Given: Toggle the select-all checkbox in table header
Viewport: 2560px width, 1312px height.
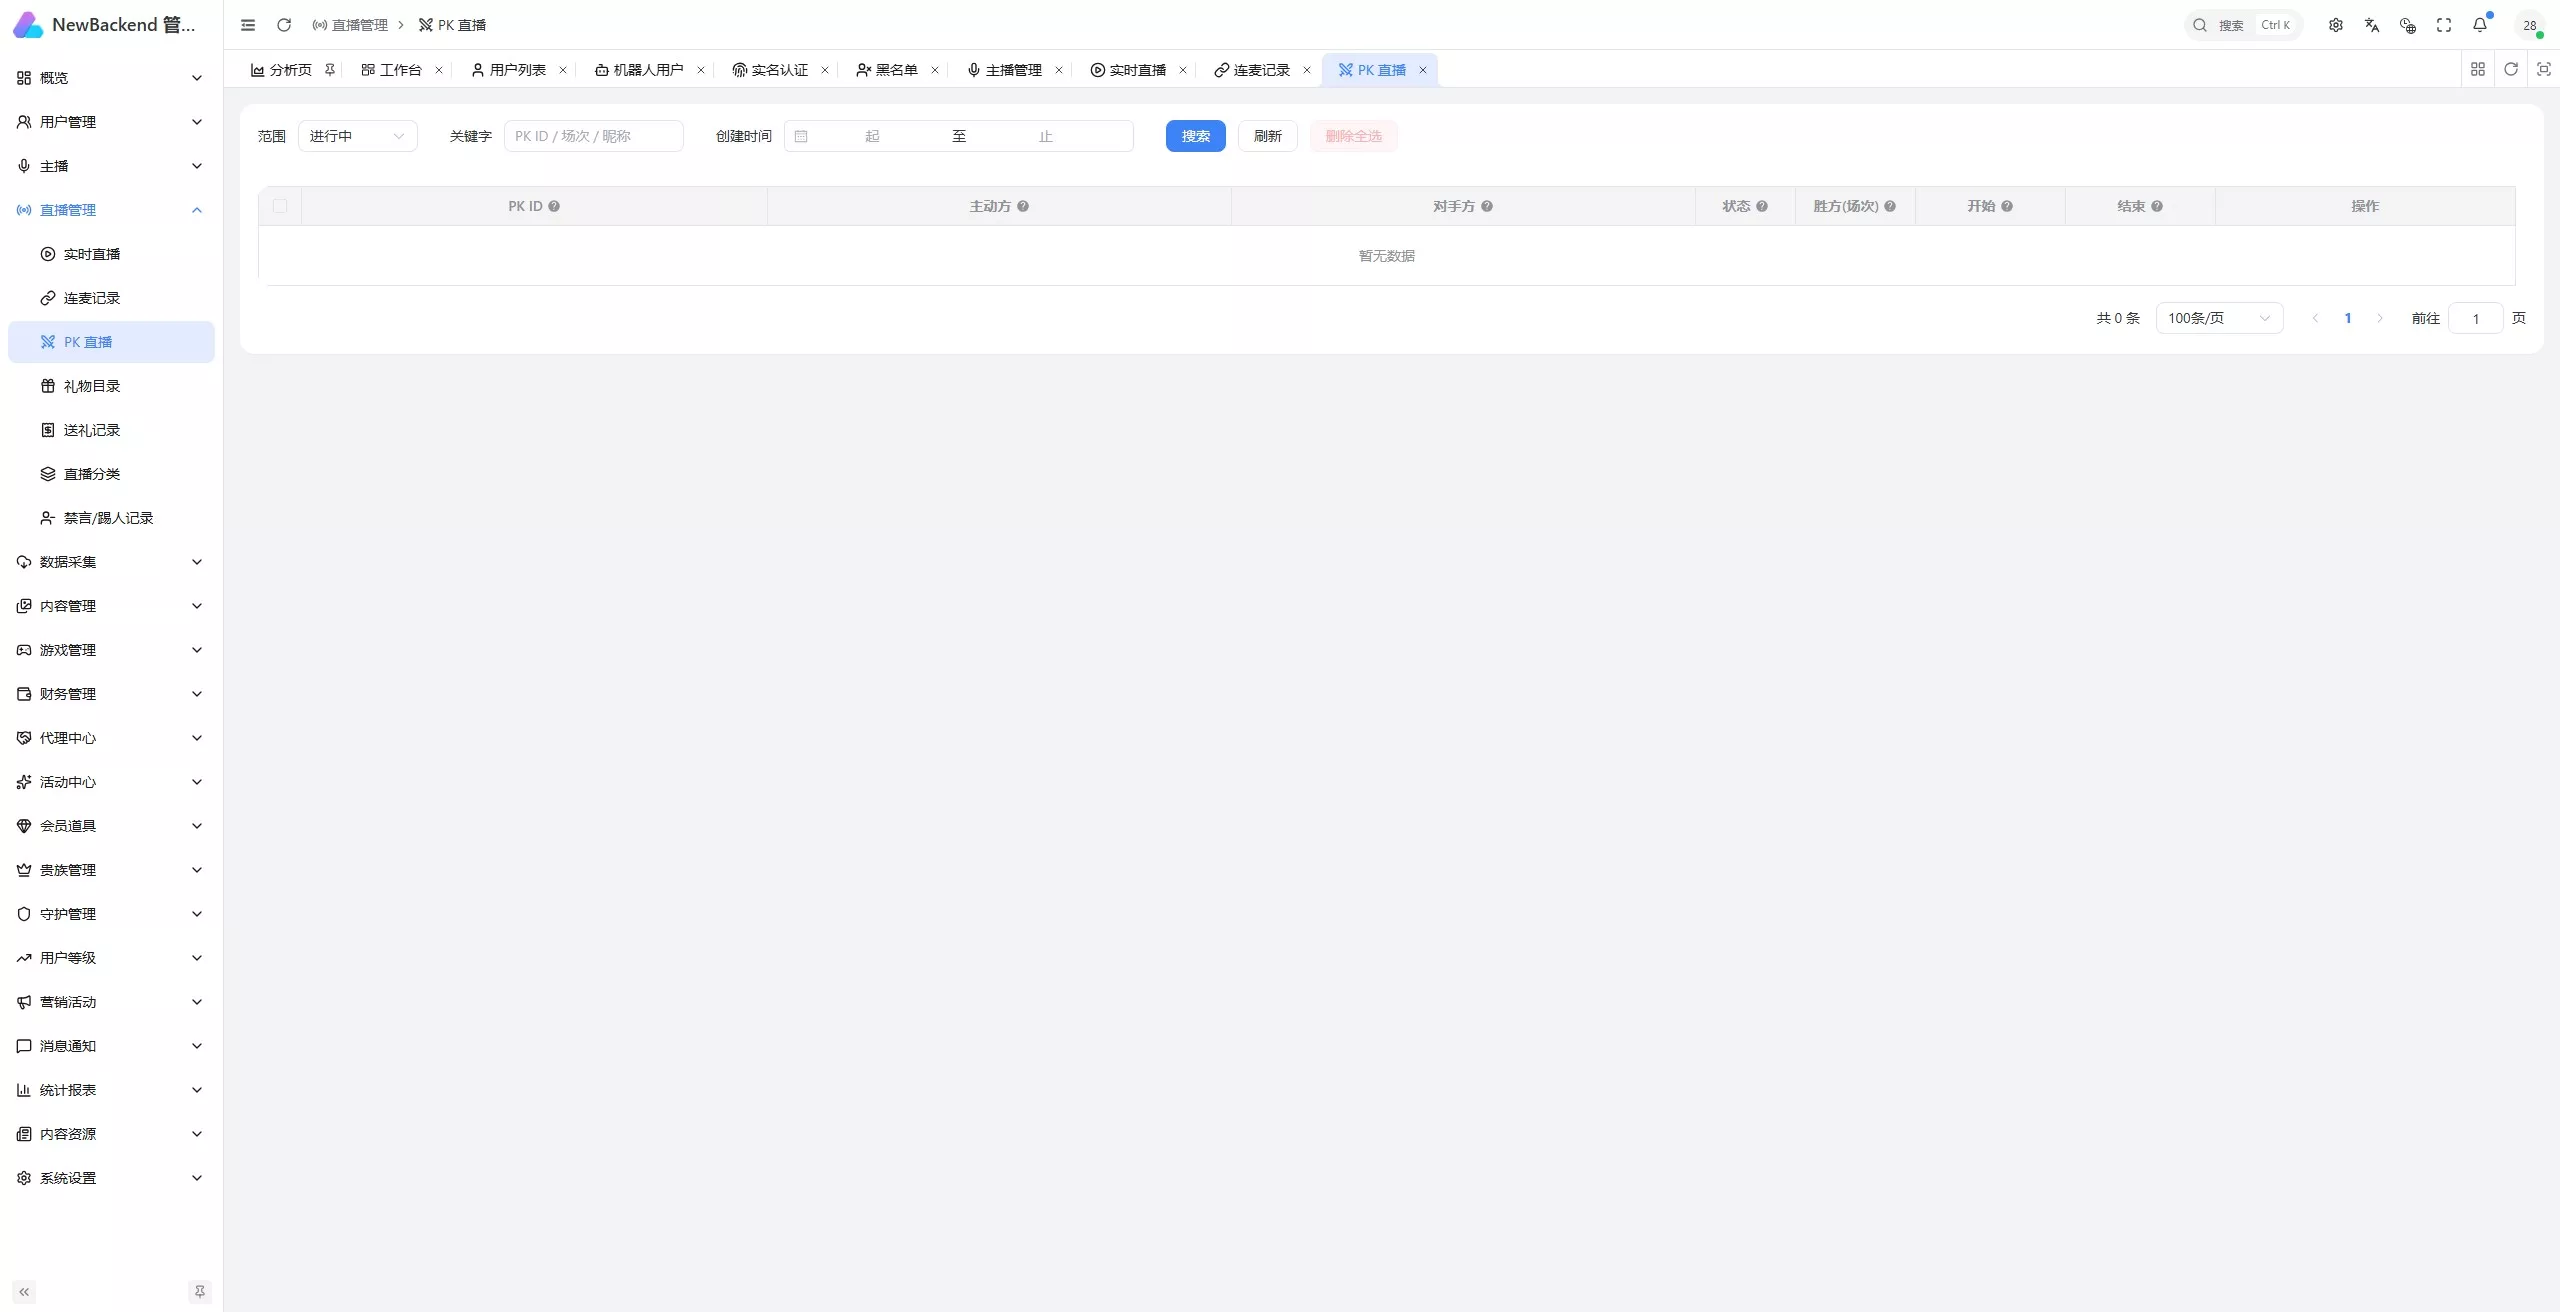Looking at the screenshot, I should (280, 206).
